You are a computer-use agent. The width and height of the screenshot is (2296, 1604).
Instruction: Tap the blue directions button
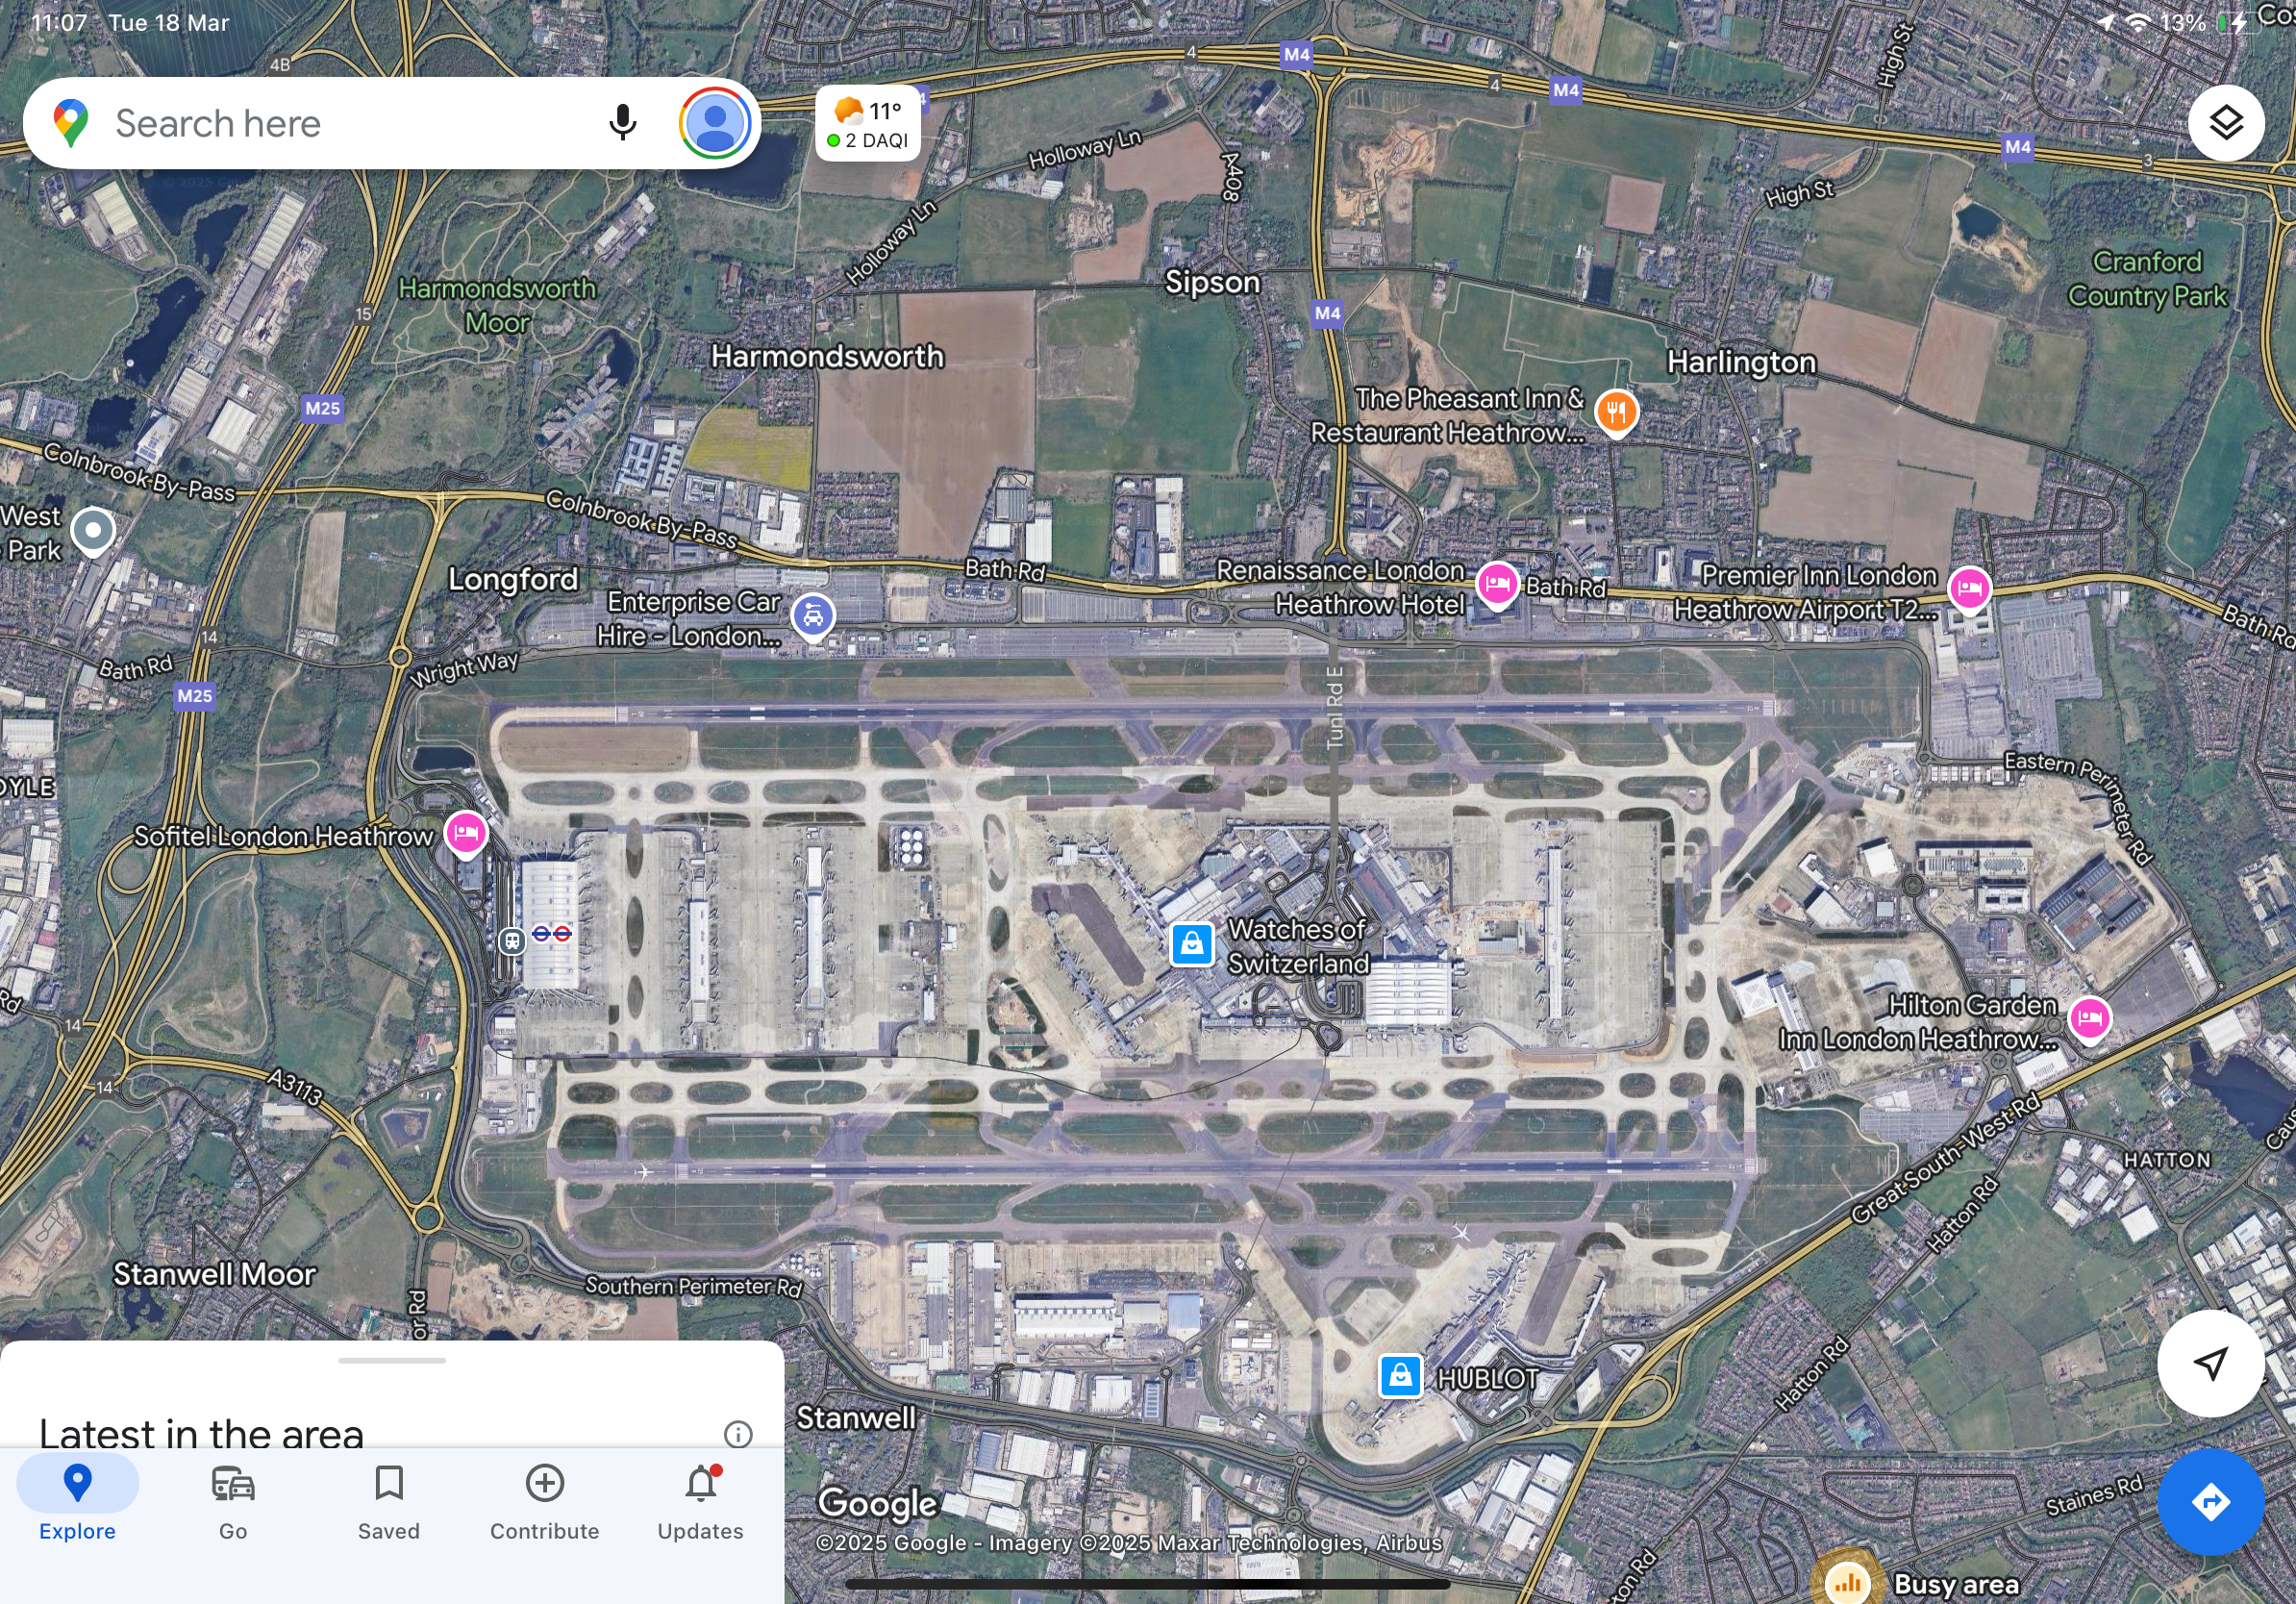pos(2209,1501)
